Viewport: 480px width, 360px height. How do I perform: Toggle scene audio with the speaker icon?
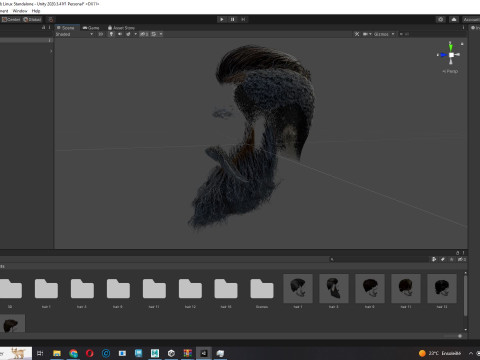coord(120,34)
